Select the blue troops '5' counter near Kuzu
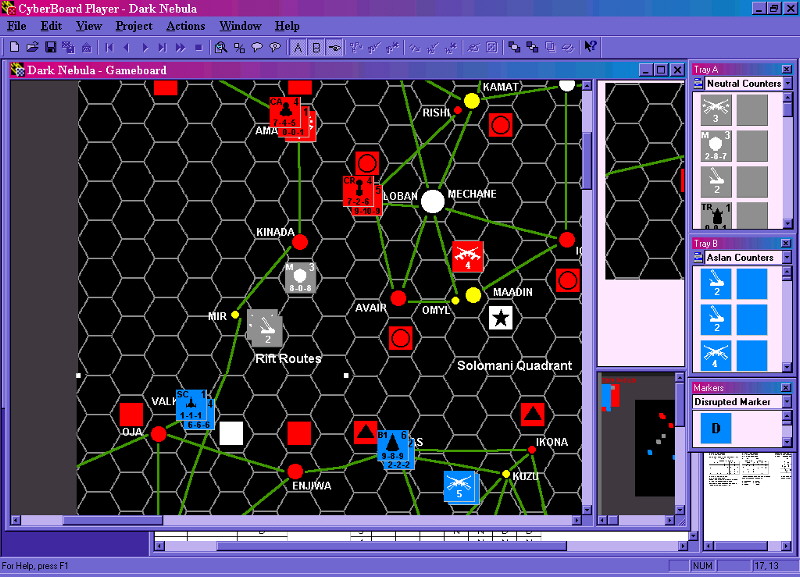 [x=460, y=486]
